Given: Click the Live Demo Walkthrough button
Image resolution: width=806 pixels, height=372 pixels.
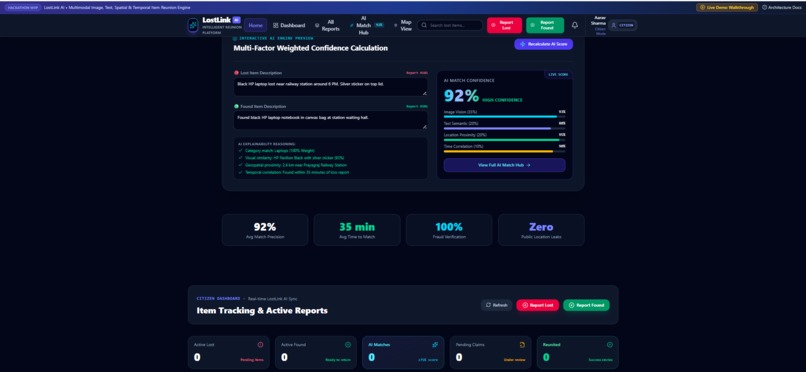Looking at the screenshot, I should coord(727,8).
